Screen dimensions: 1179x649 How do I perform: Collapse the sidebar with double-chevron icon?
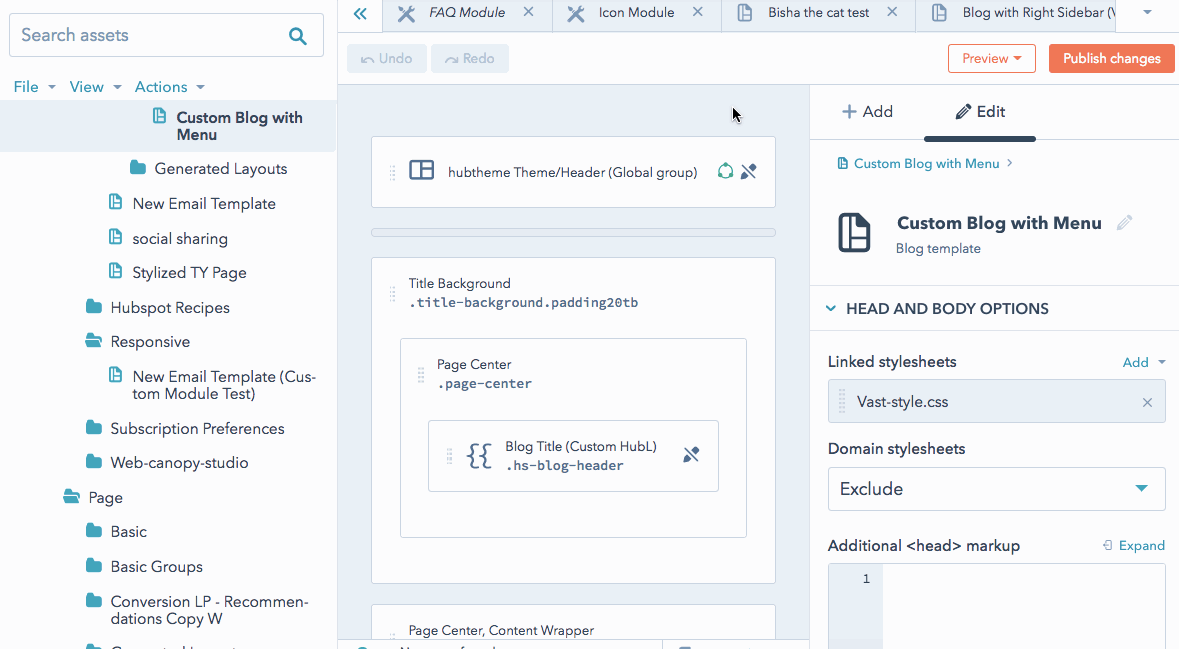(360, 14)
